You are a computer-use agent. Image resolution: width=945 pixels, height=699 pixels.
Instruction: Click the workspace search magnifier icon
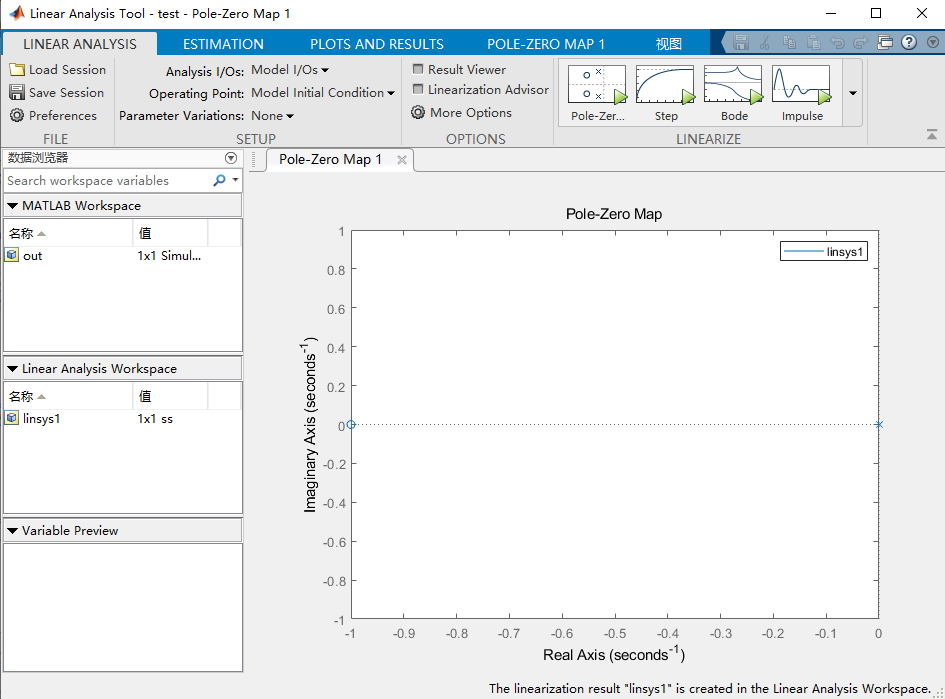(219, 180)
